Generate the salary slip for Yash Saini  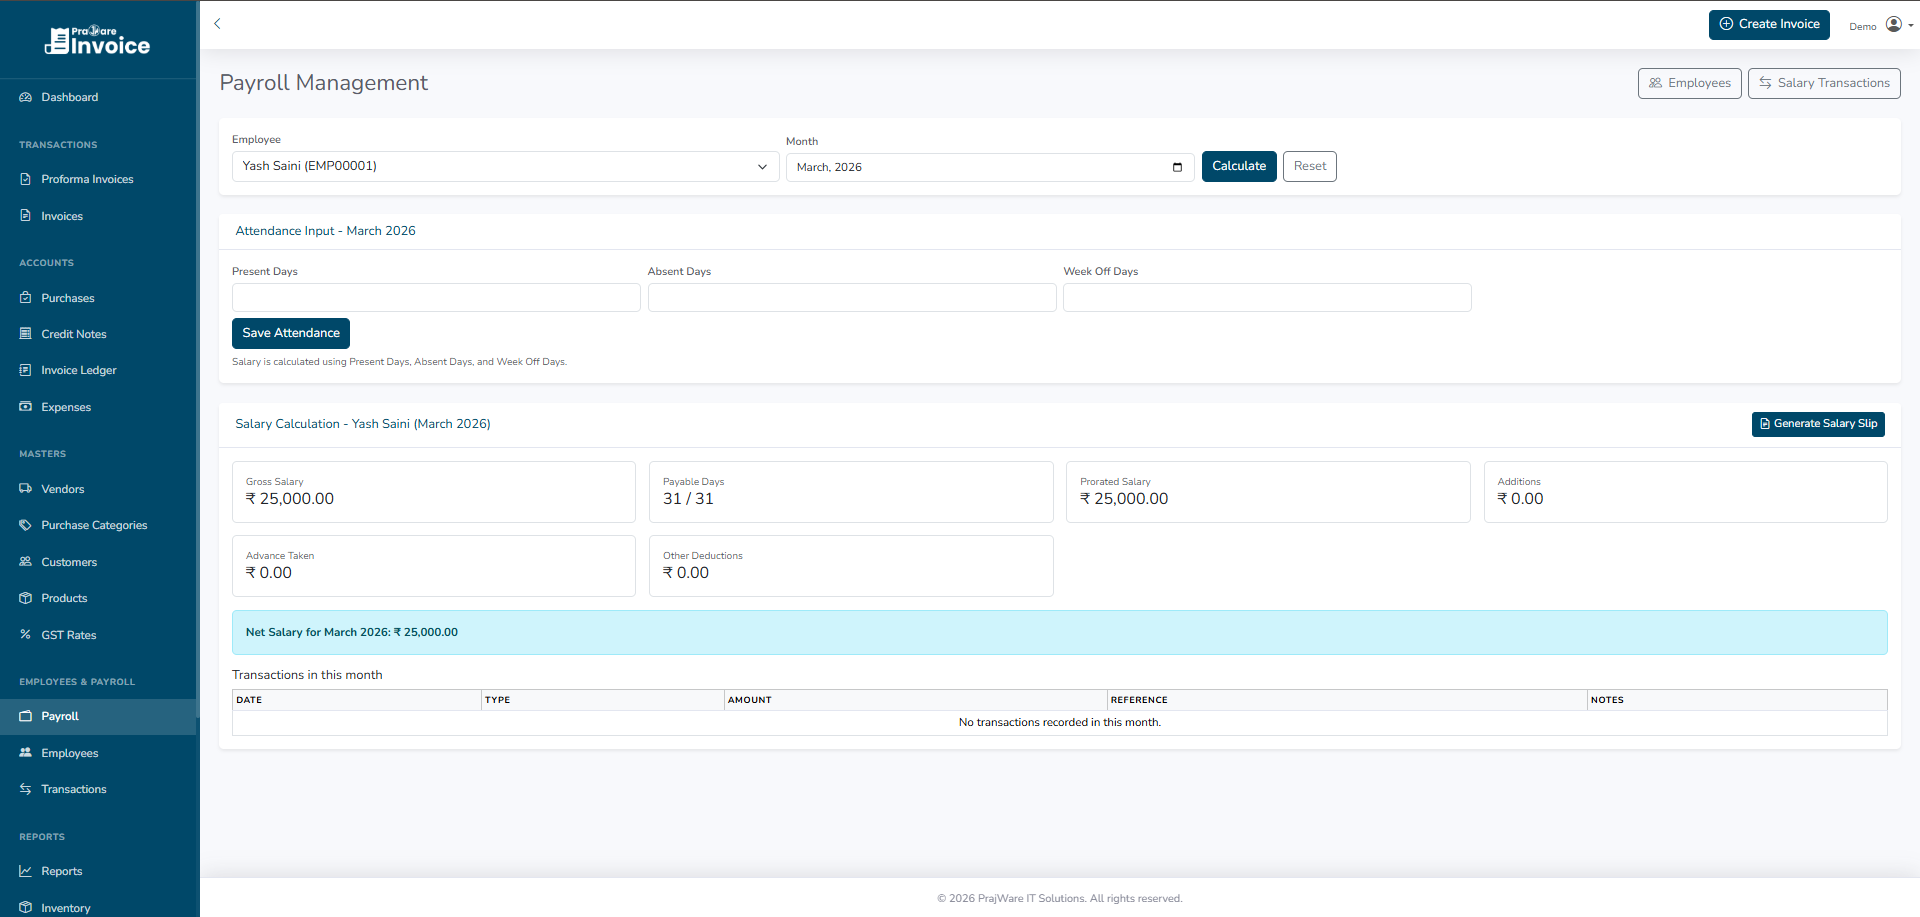[x=1817, y=424]
